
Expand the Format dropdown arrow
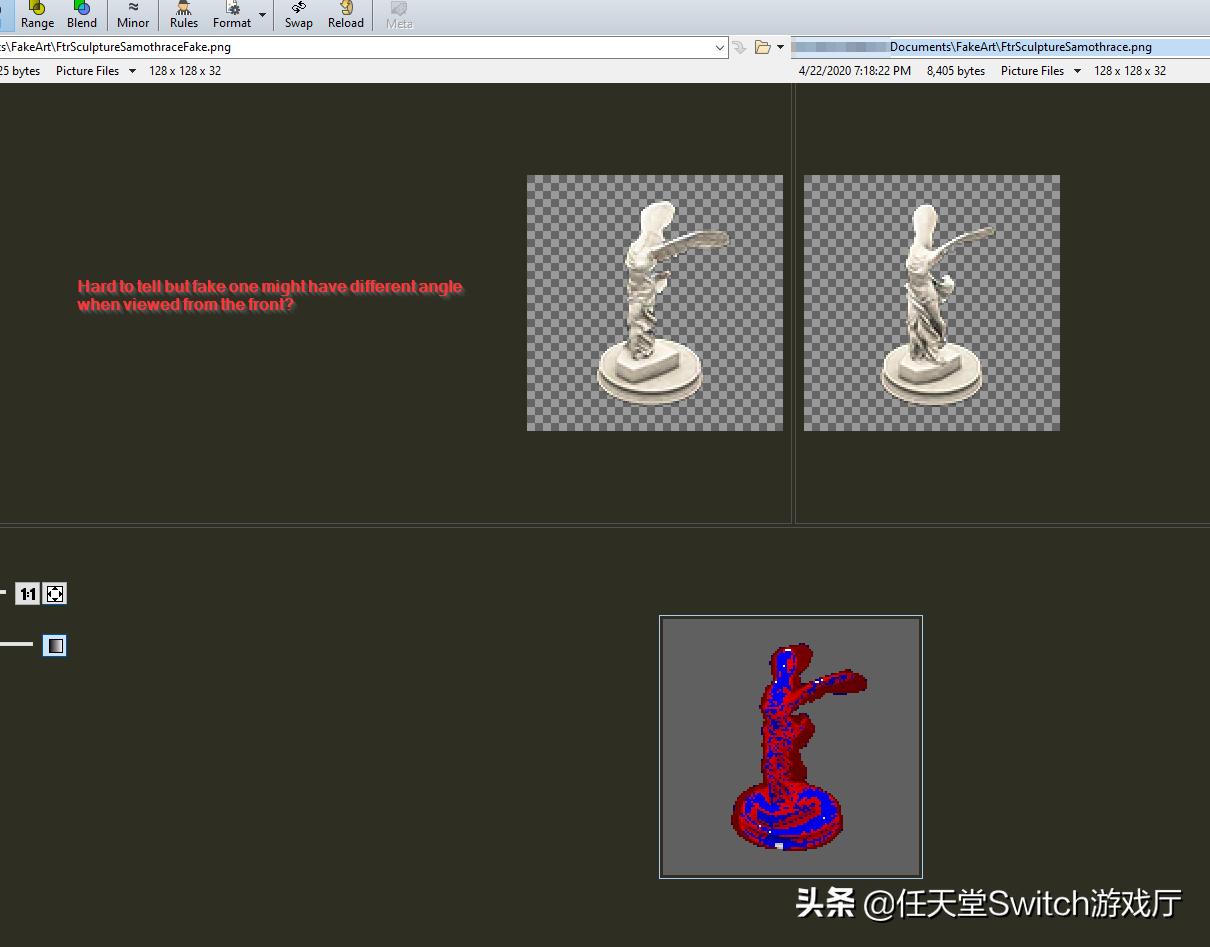point(263,15)
